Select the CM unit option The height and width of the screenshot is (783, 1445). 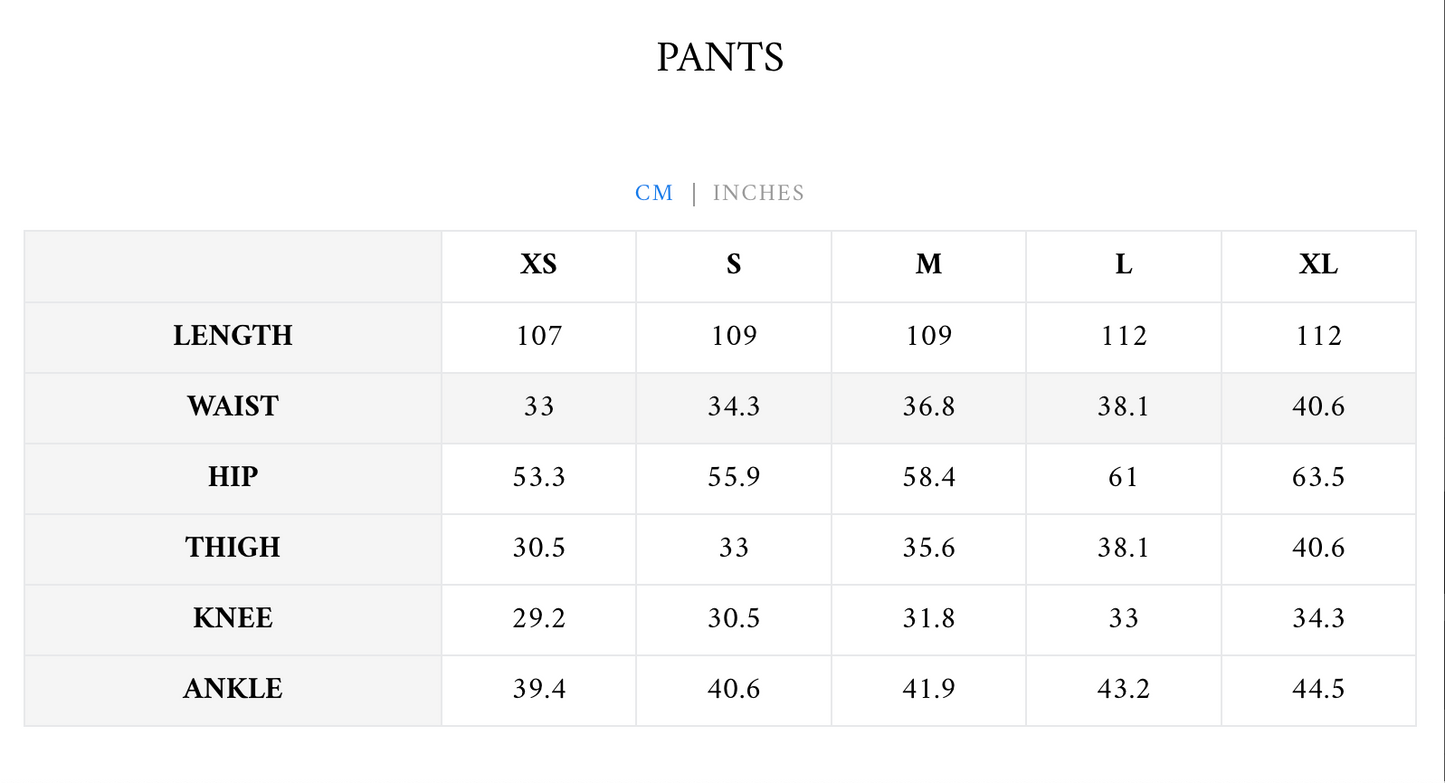[654, 193]
